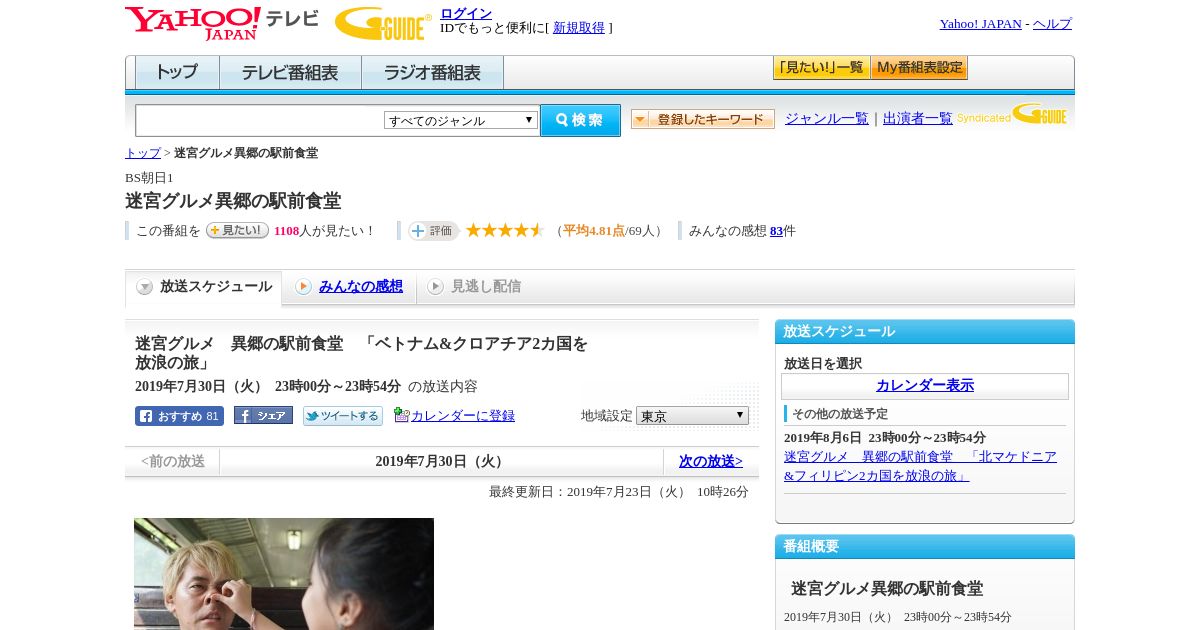Click the ジャンル一覧 link
This screenshot has height=630, width=1200.
point(827,118)
